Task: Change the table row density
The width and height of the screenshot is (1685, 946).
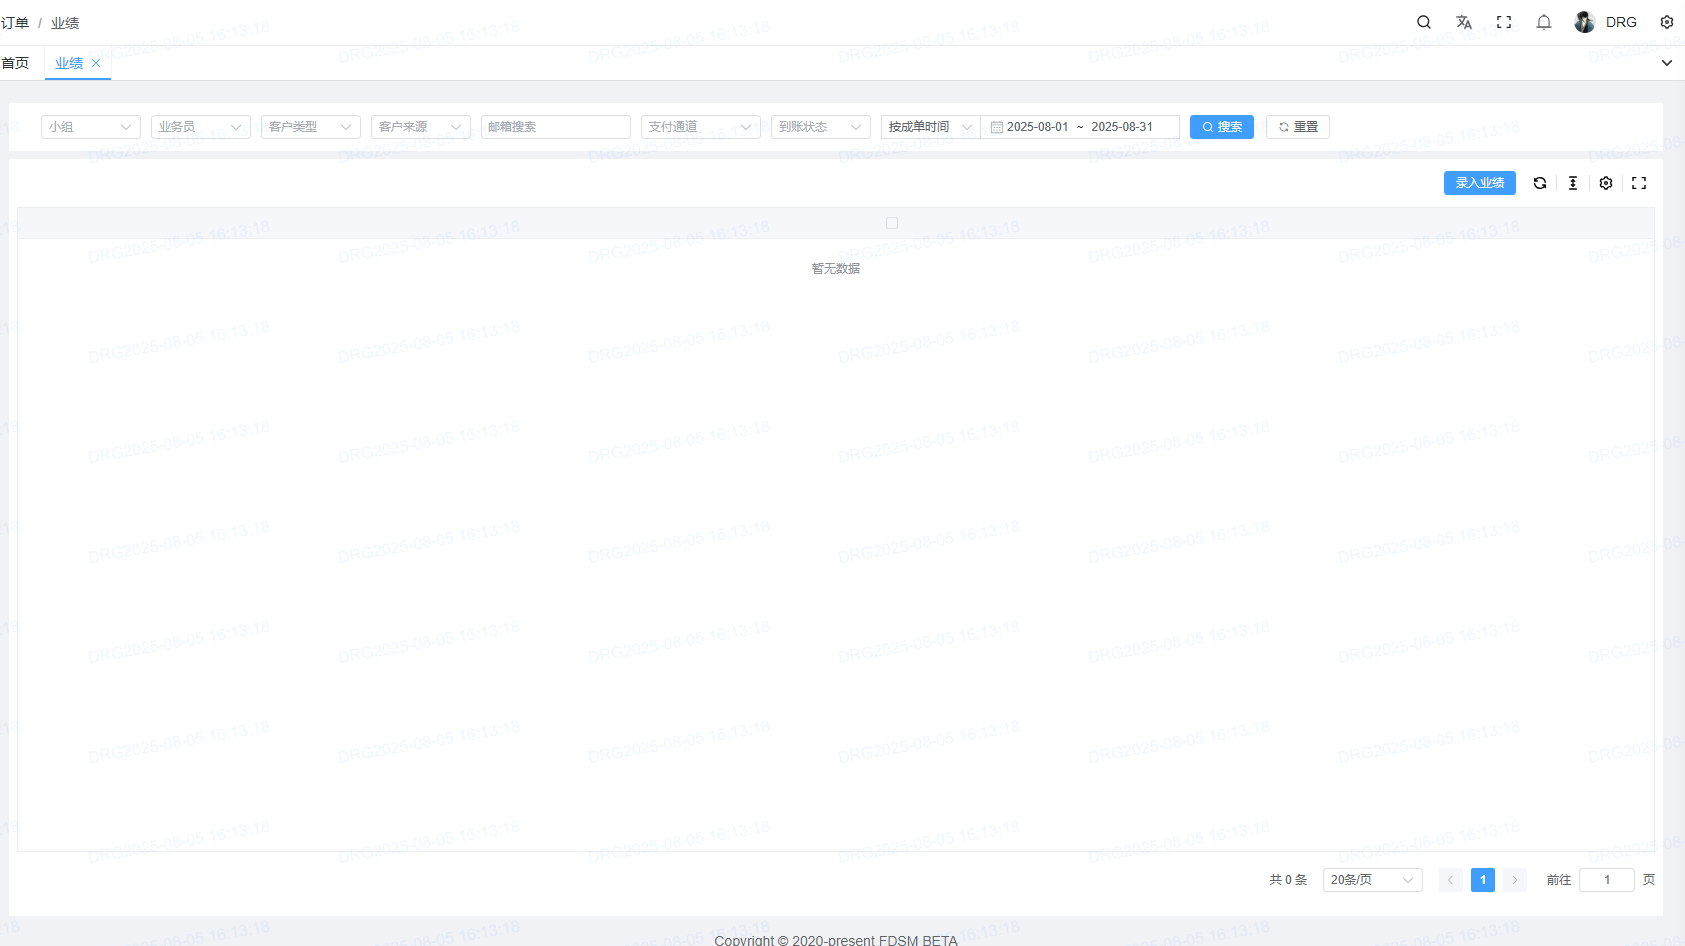Action: coord(1573,183)
